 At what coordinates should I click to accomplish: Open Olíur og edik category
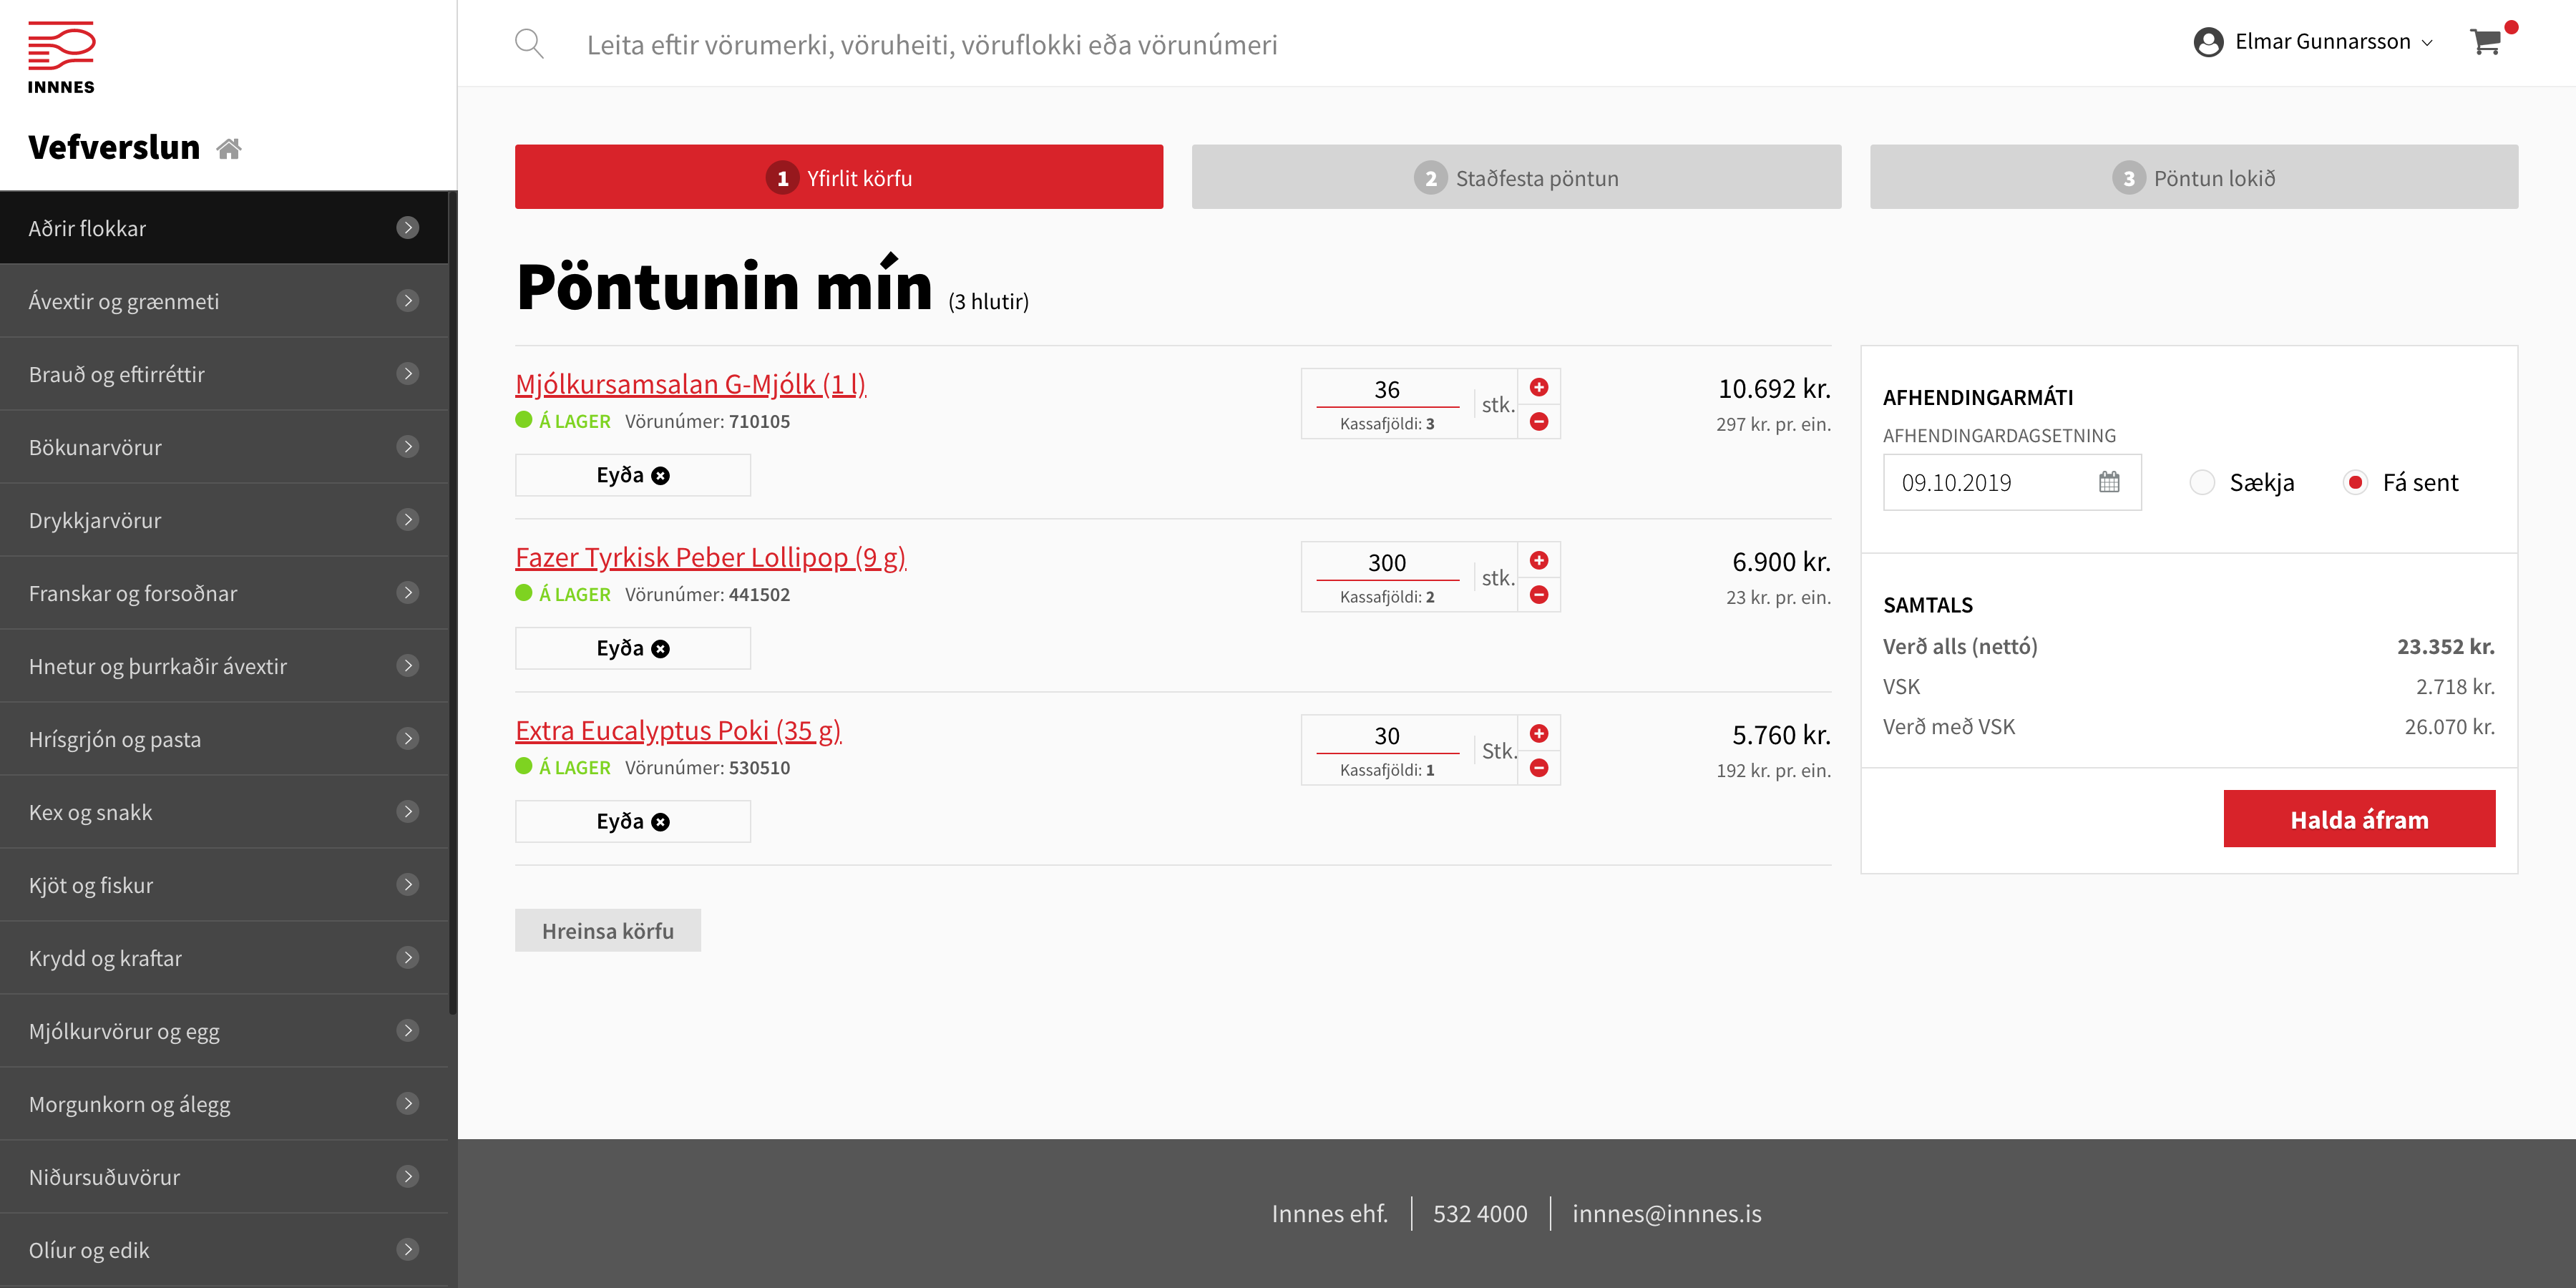point(224,1250)
